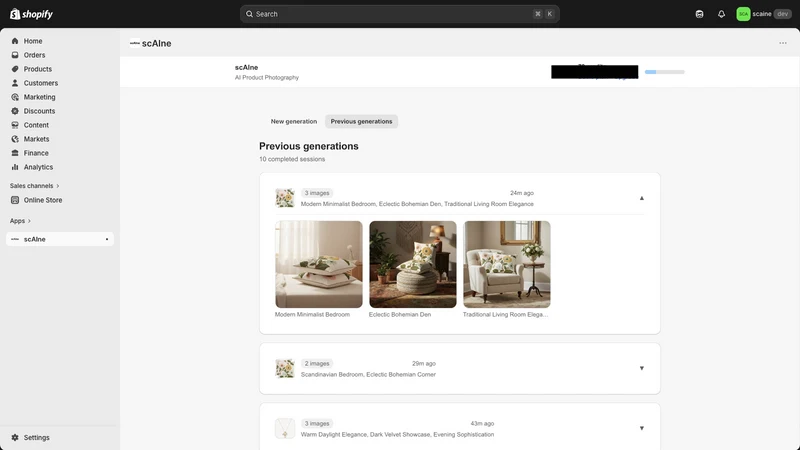
Task: Switch to the New generation tab
Action: (x=294, y=121)
